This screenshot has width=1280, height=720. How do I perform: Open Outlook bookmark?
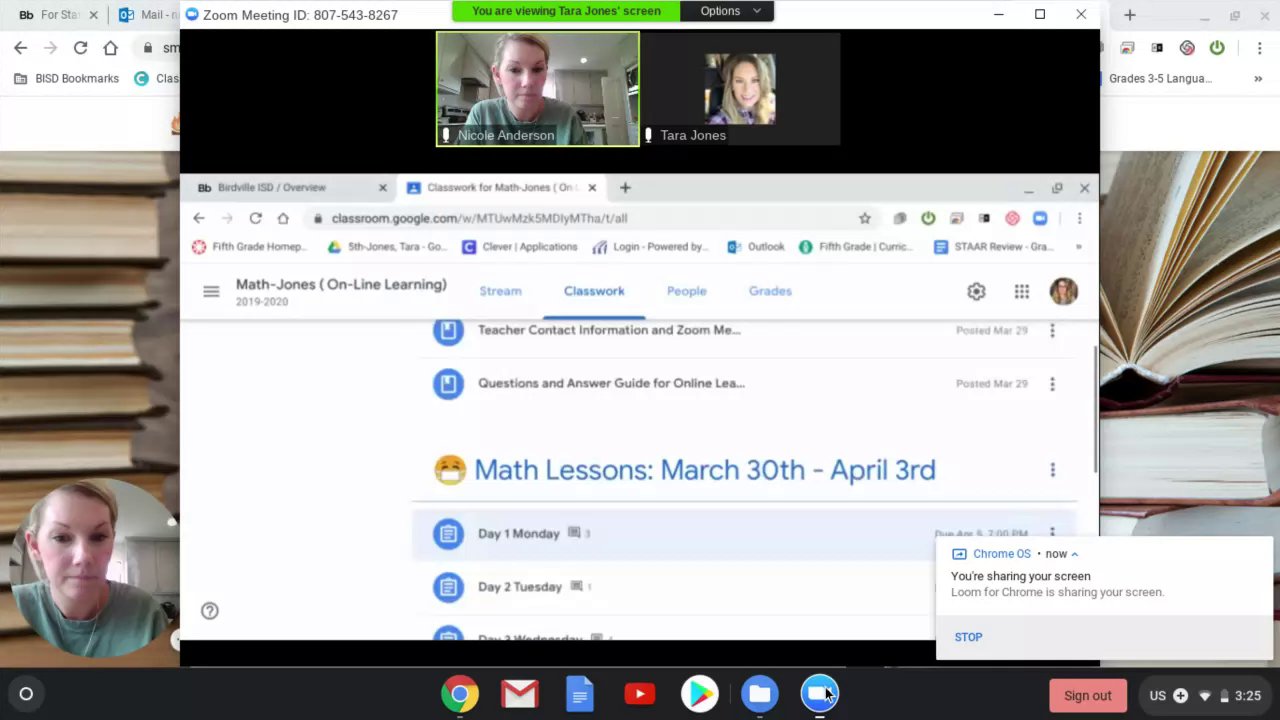coord(756,247)
